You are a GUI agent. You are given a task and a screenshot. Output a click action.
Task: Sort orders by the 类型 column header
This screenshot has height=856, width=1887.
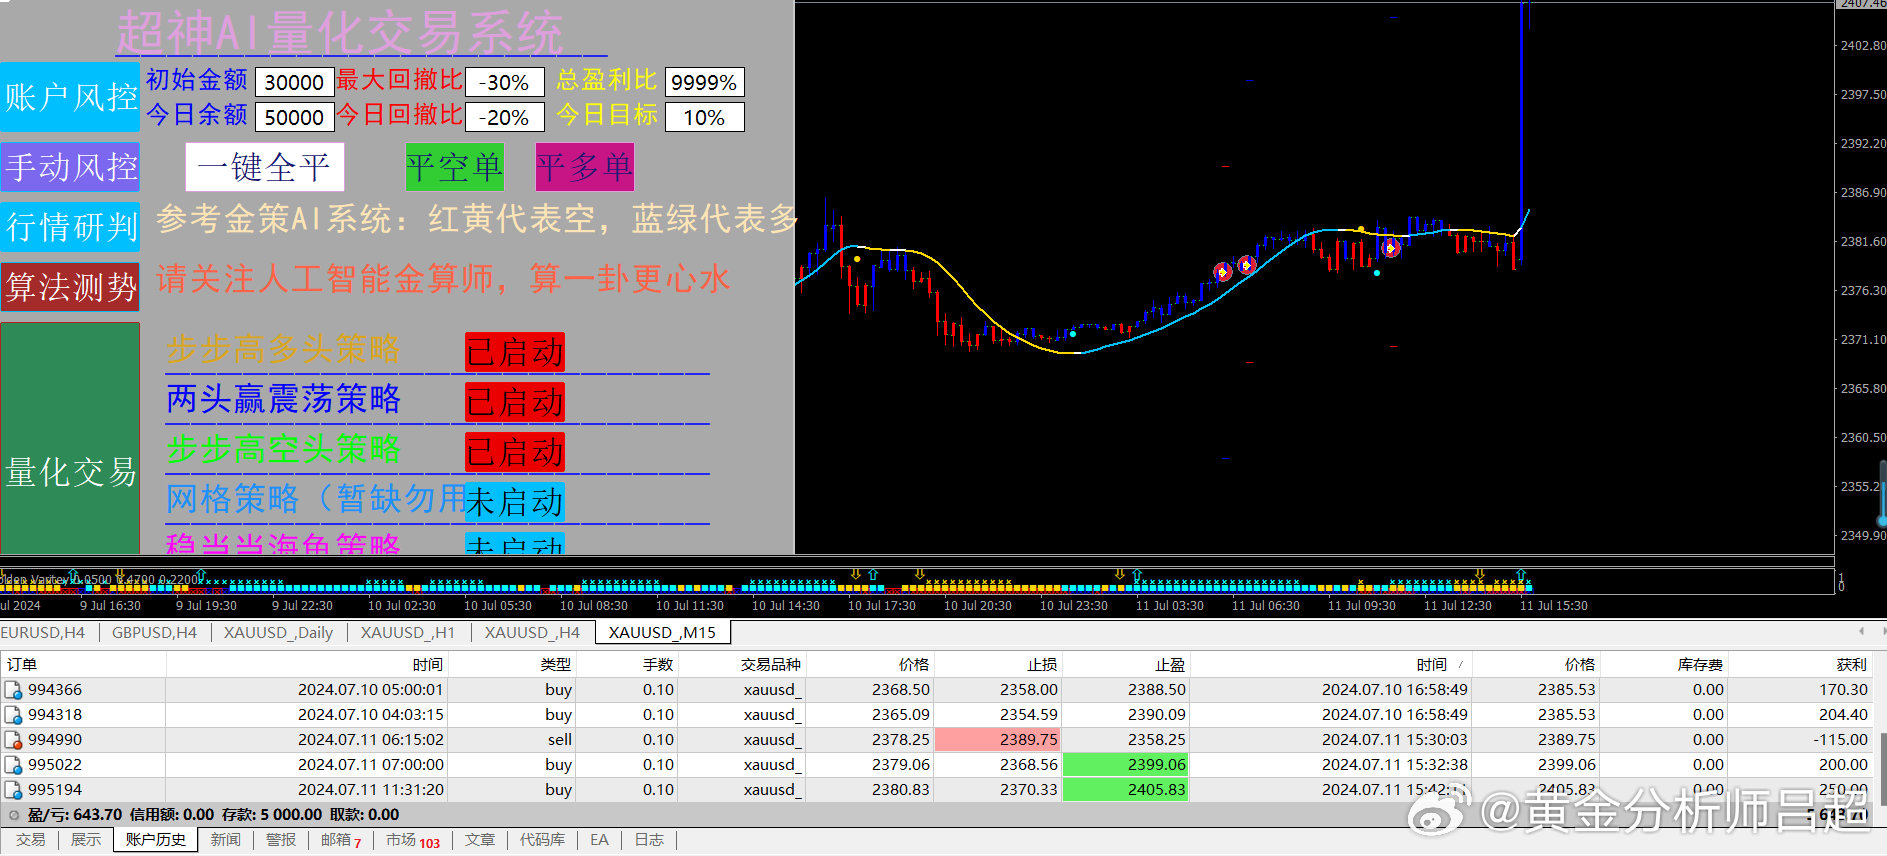coord(555,665)
